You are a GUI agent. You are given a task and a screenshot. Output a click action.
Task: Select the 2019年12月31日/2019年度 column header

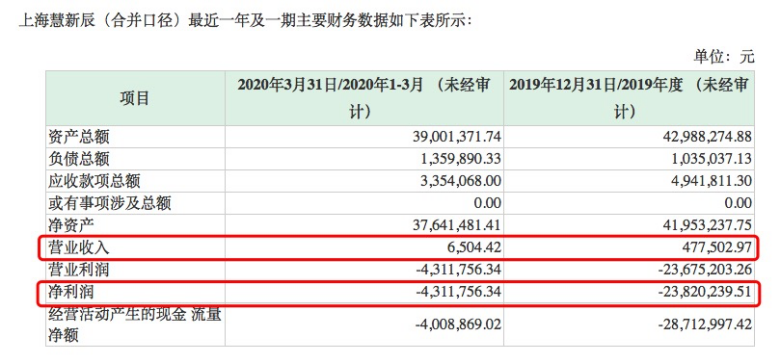click(628, 98)
